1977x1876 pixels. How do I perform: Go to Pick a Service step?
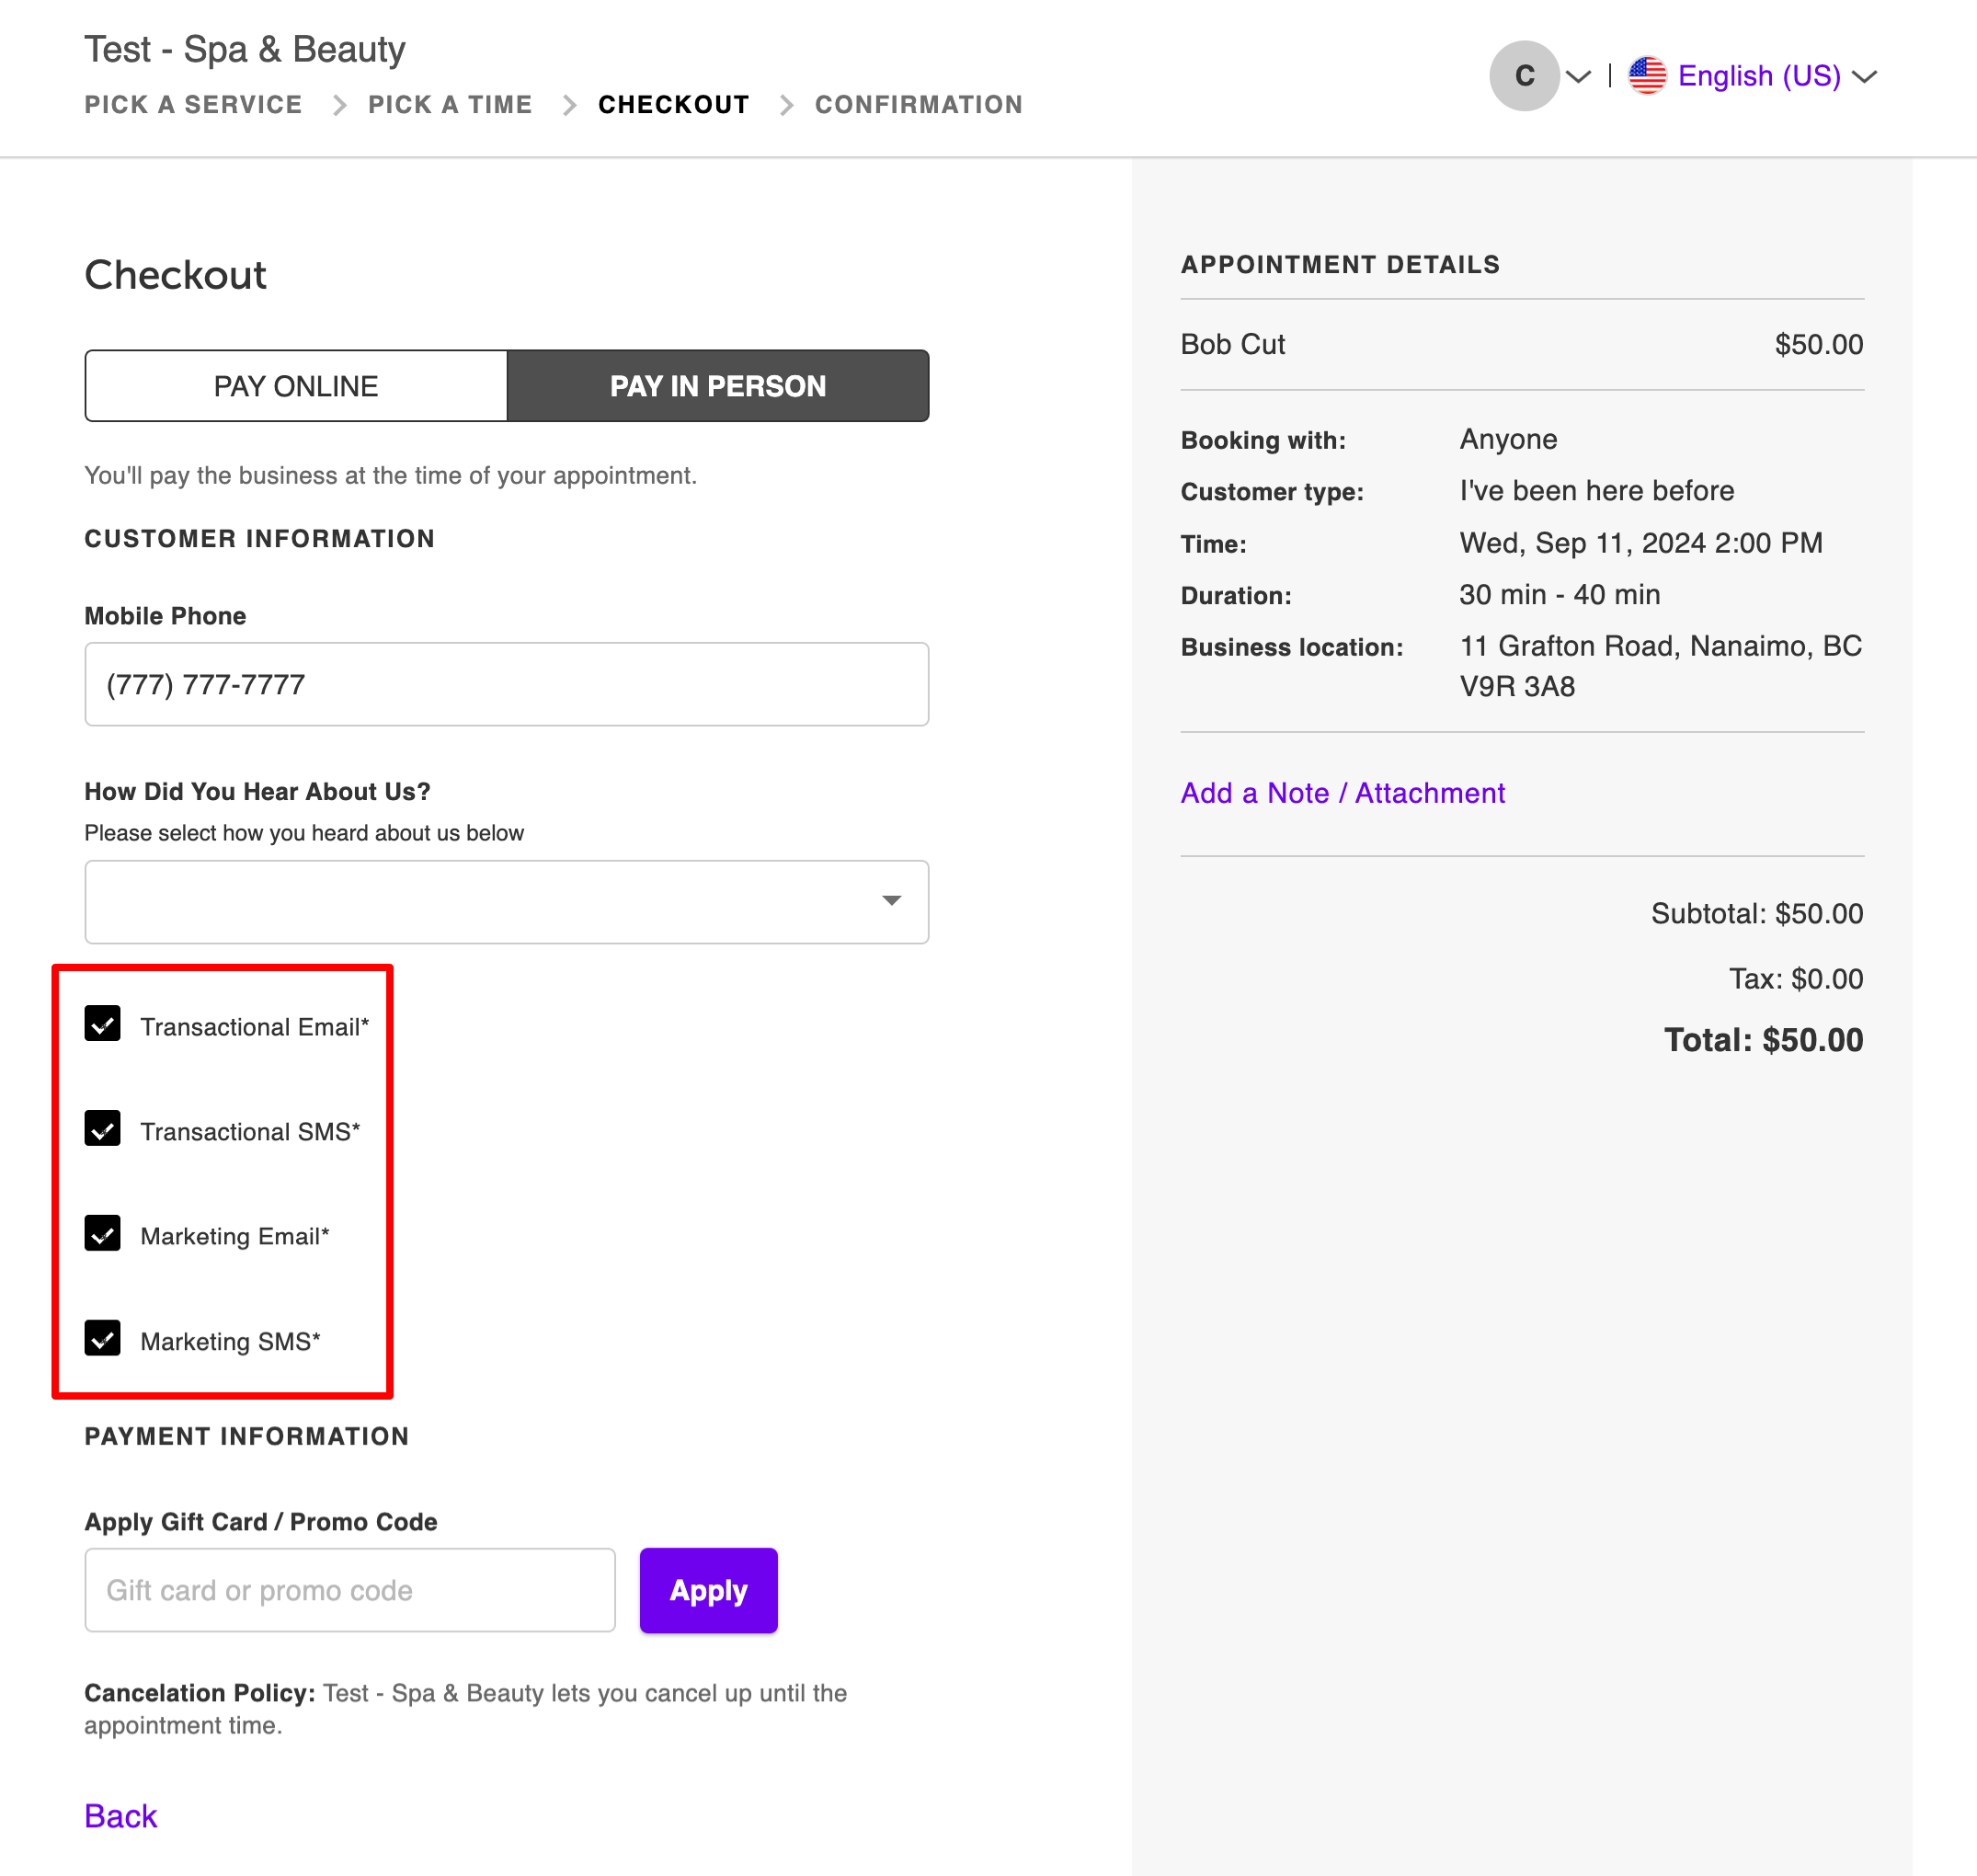193,105
